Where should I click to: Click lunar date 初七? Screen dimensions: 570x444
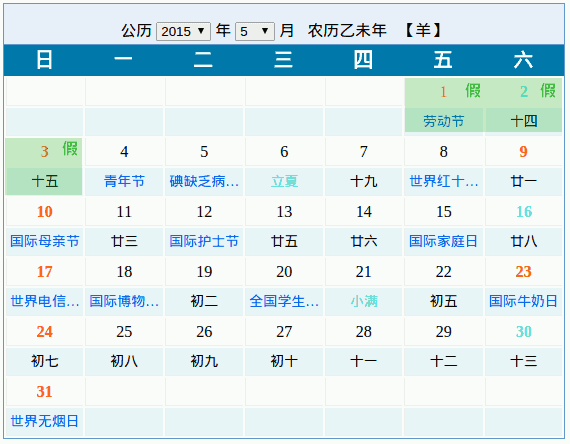45,361
